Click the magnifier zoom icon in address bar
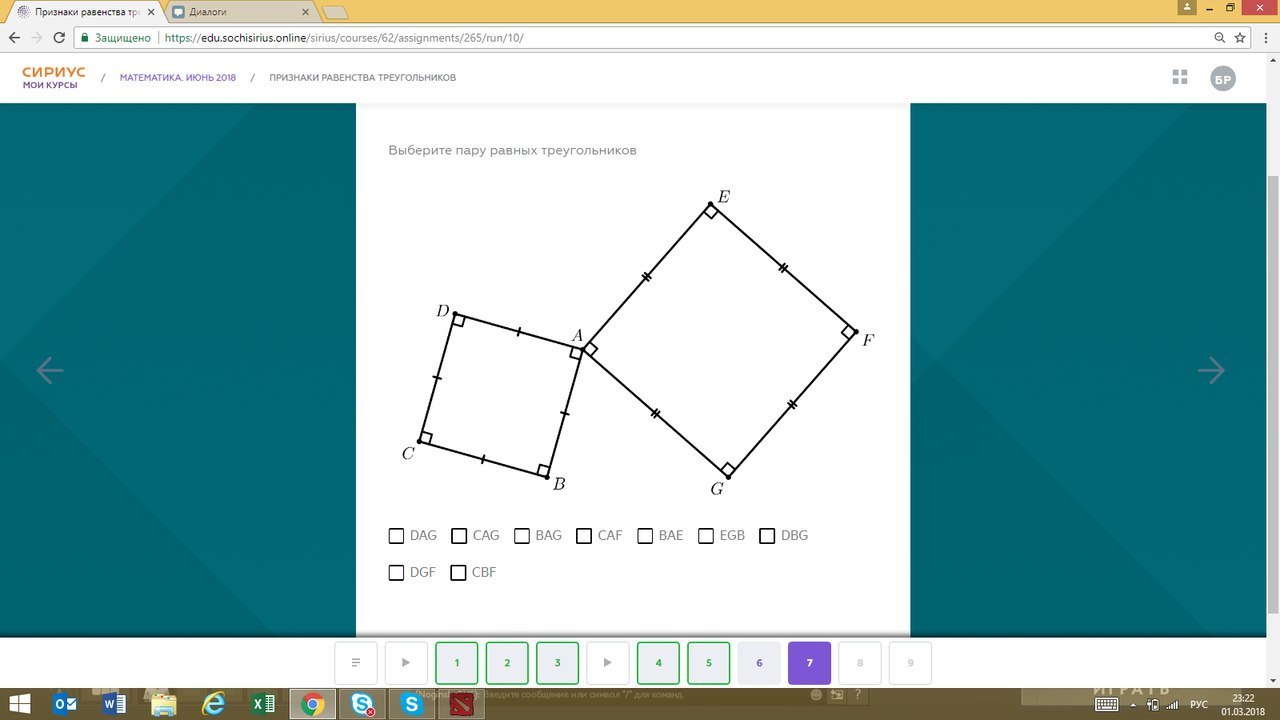 [x=1219, y=38]
